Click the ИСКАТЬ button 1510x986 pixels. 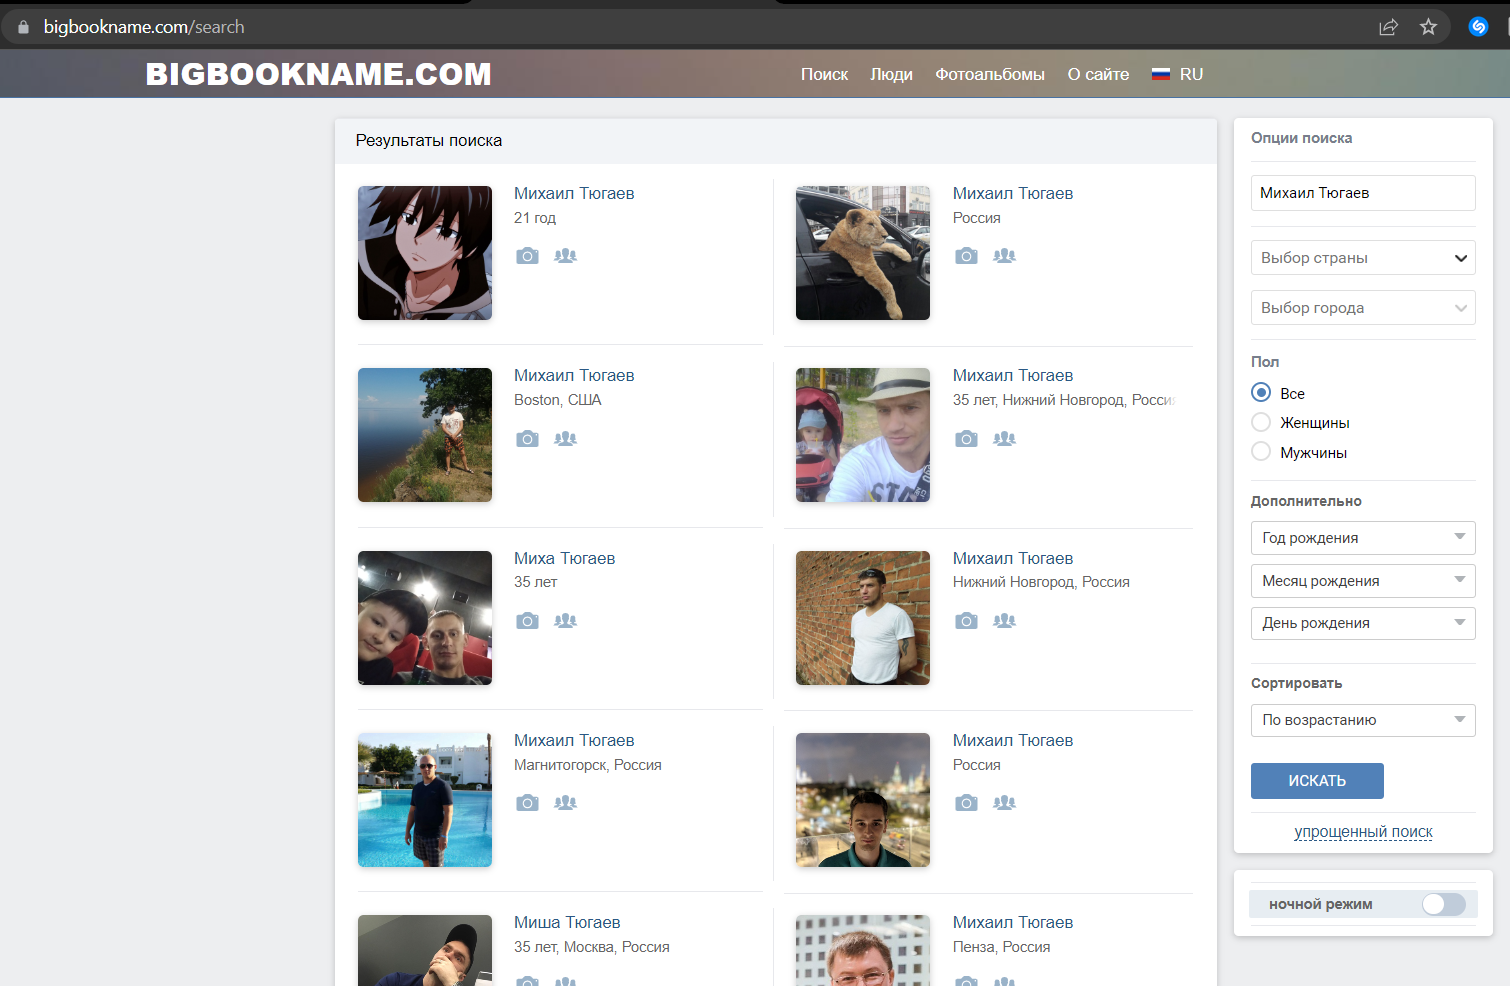[x=1317, y=781]
